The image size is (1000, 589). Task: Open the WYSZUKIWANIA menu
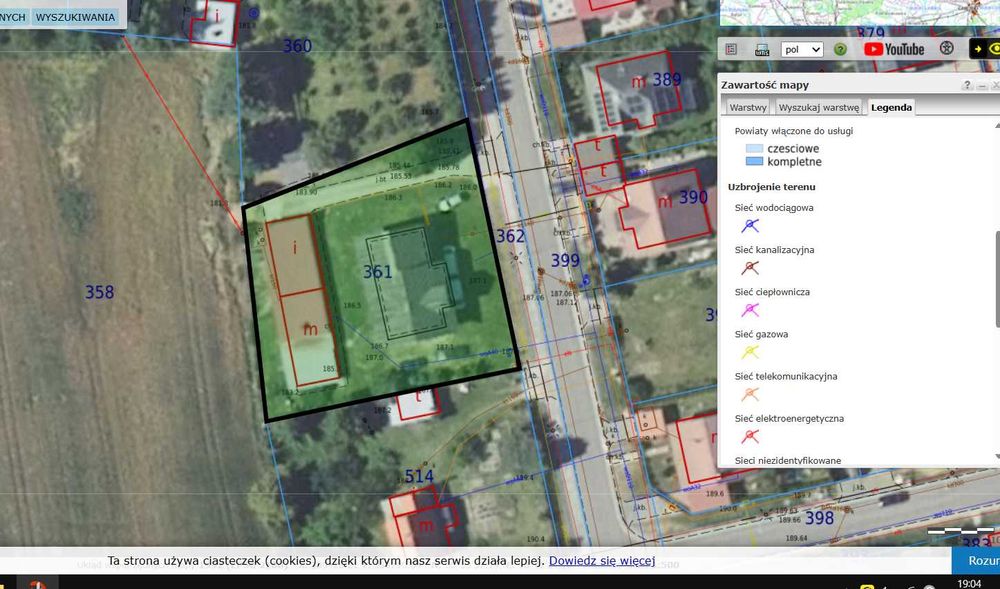tap(75, 17)
